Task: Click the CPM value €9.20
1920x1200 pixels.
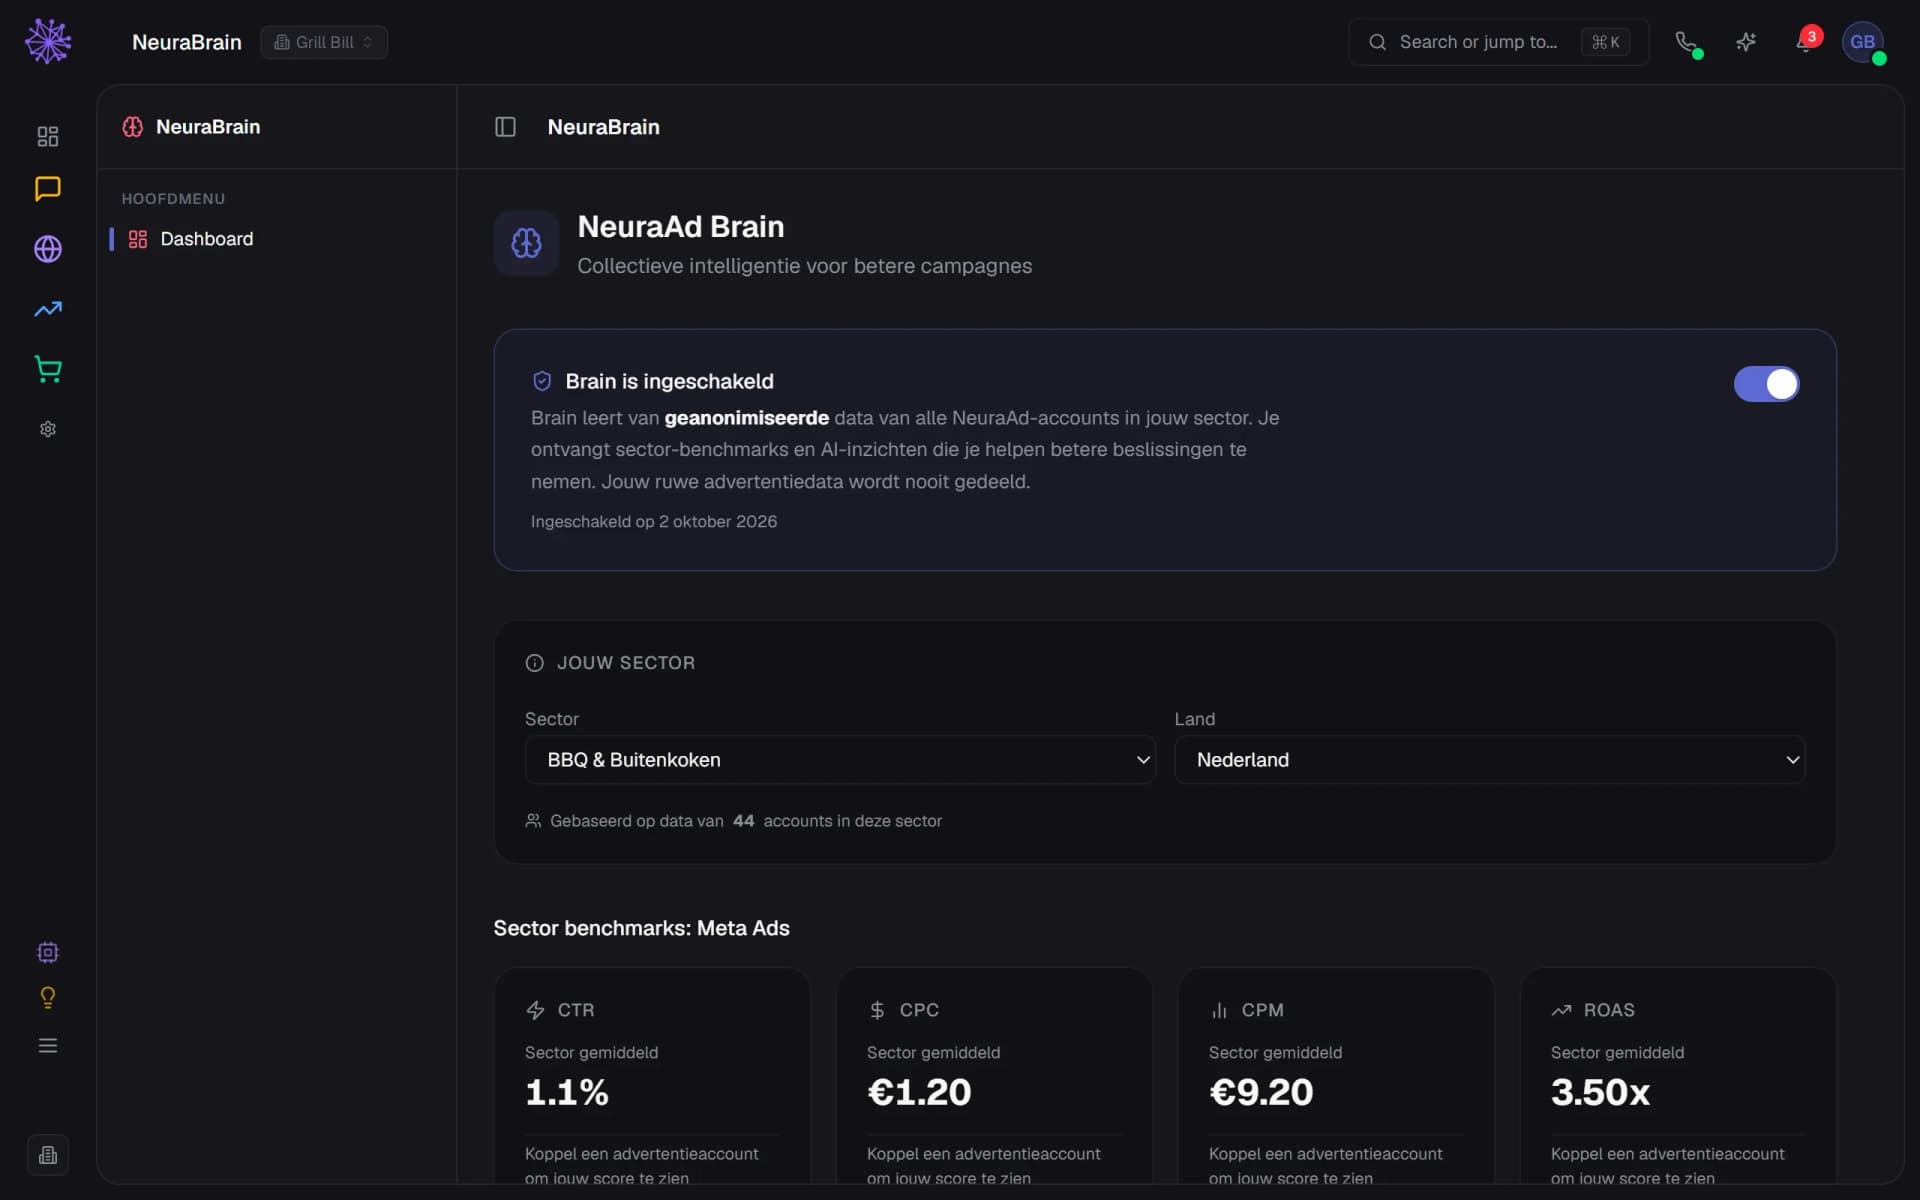Action: [x=1261, y=1092]
